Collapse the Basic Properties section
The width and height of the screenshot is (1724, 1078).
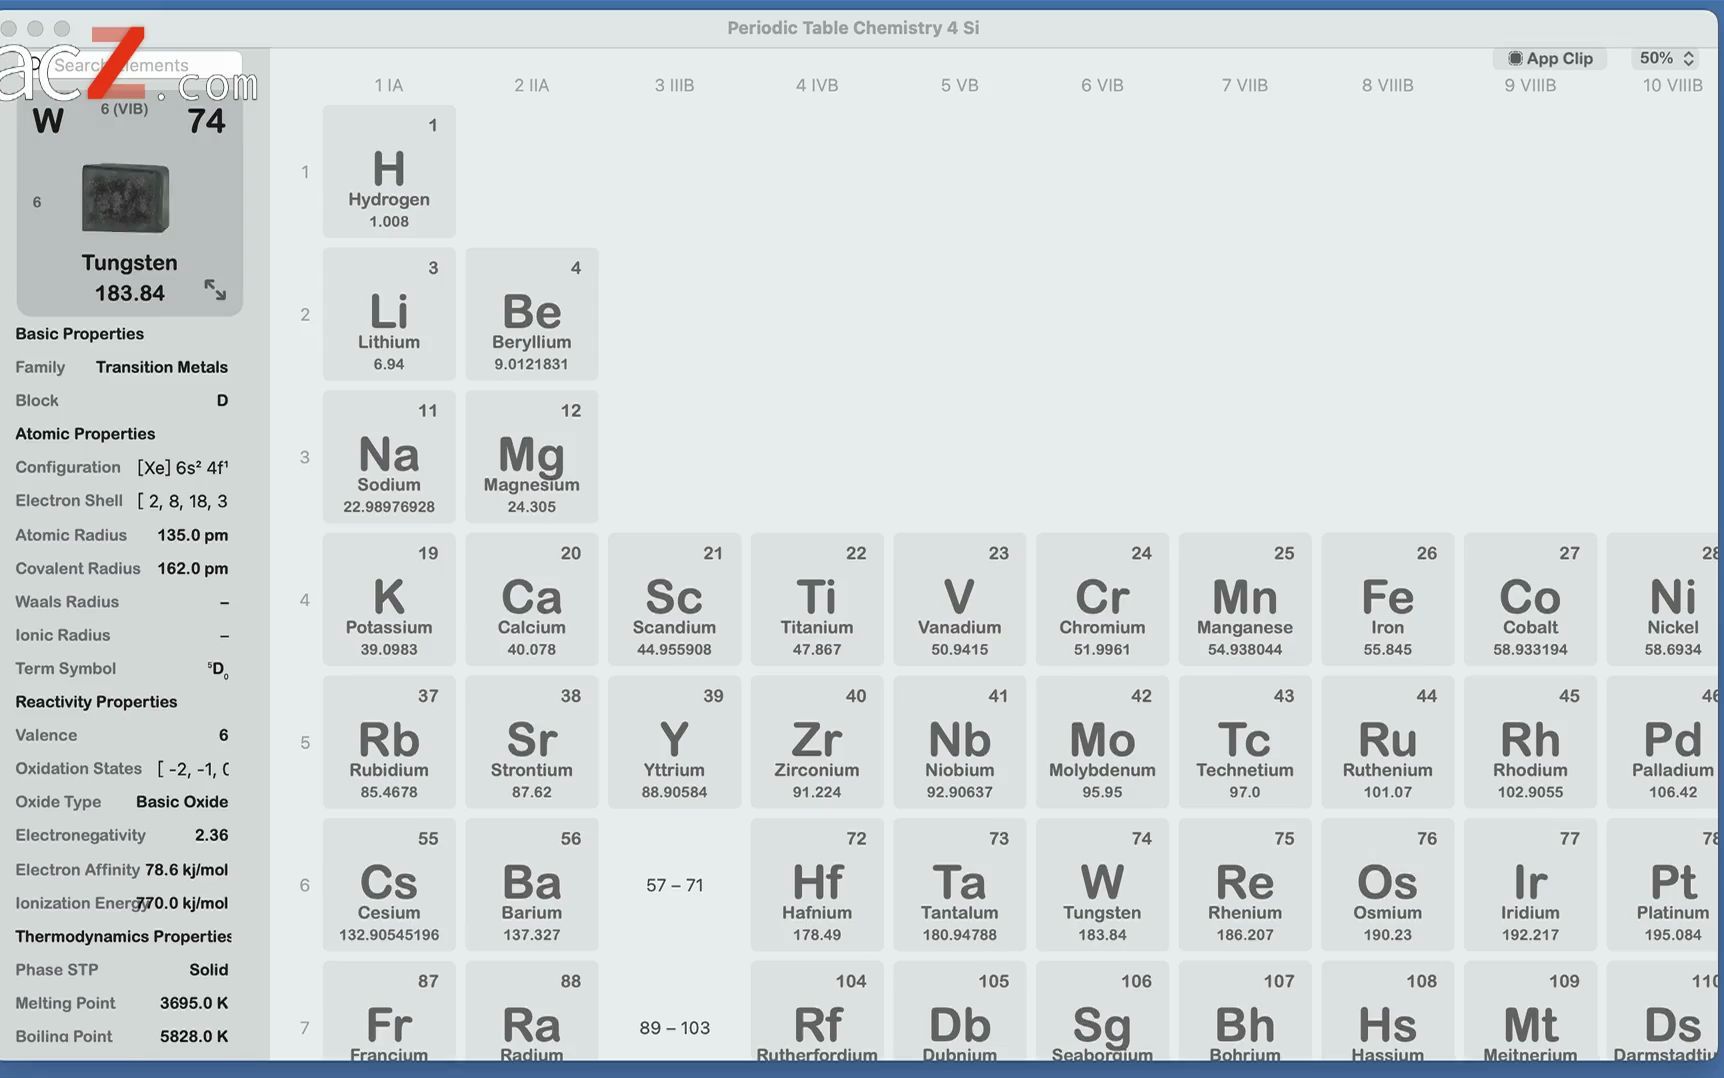click(78, 333)
